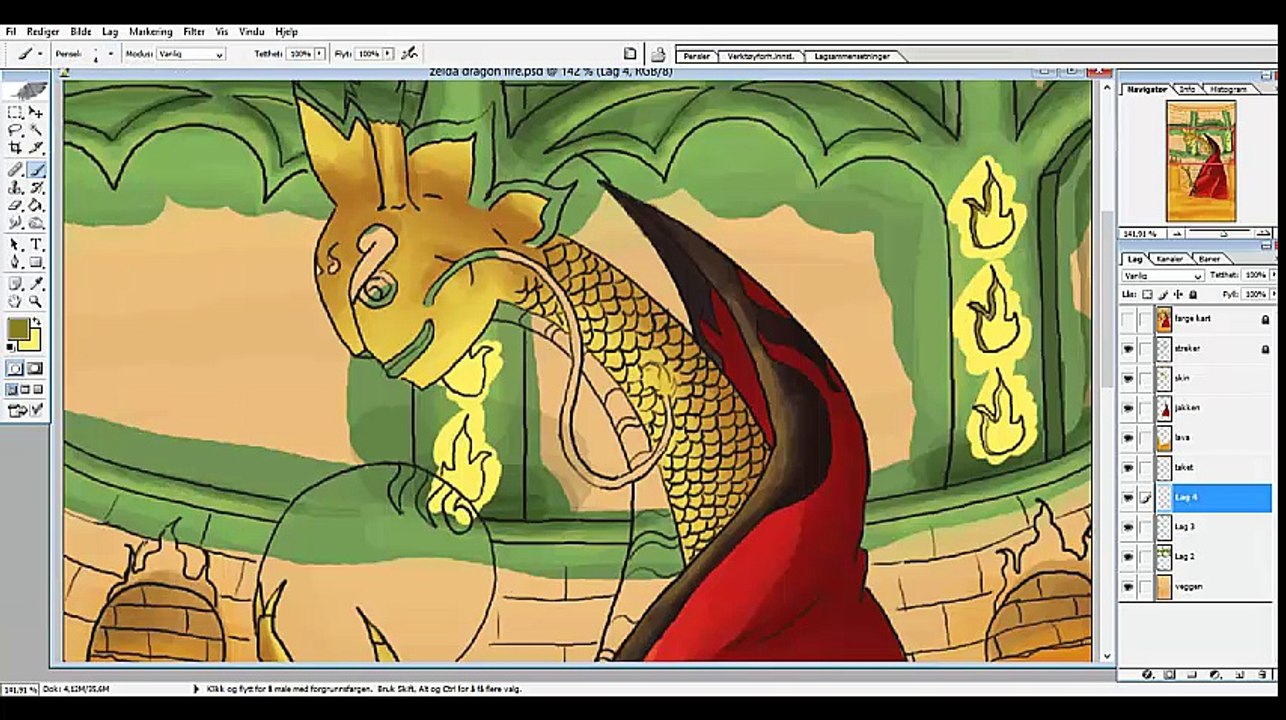1286x720 pixels.
Task: Select the Brush tool in toolbox
Action: (36, 170)
